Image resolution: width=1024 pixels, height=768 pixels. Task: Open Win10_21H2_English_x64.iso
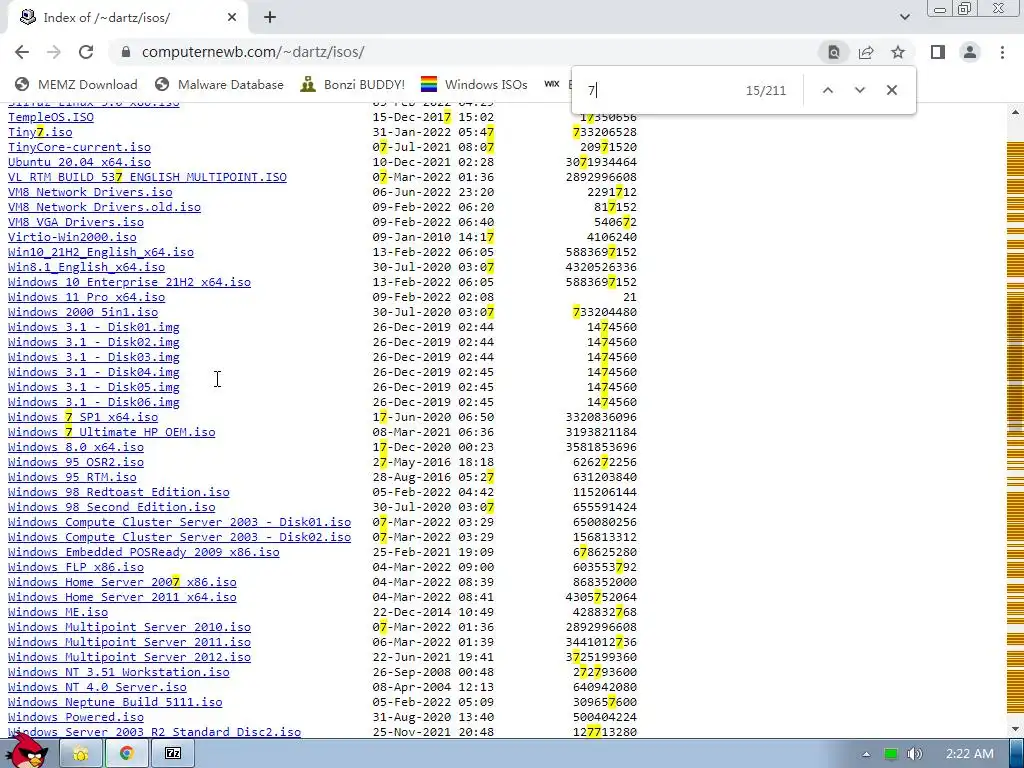[x=101, y=253]
